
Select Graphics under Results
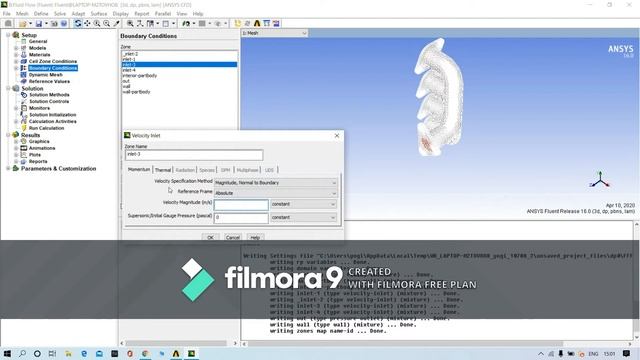(x=39, y=141)
